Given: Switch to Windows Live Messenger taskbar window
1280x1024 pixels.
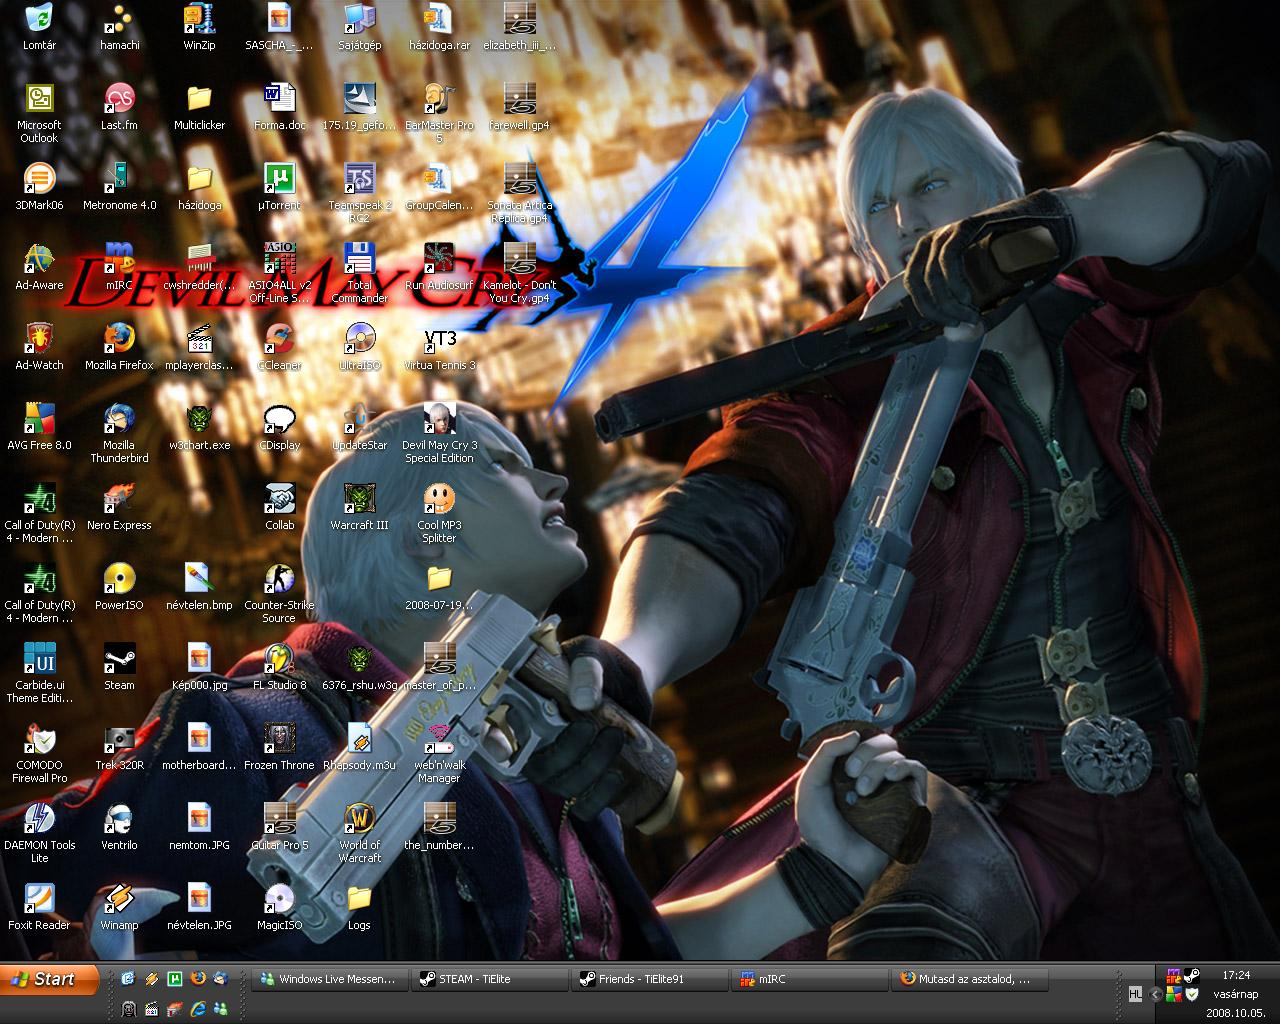Looking at the screenshot, I should click(x=329, y=979).
